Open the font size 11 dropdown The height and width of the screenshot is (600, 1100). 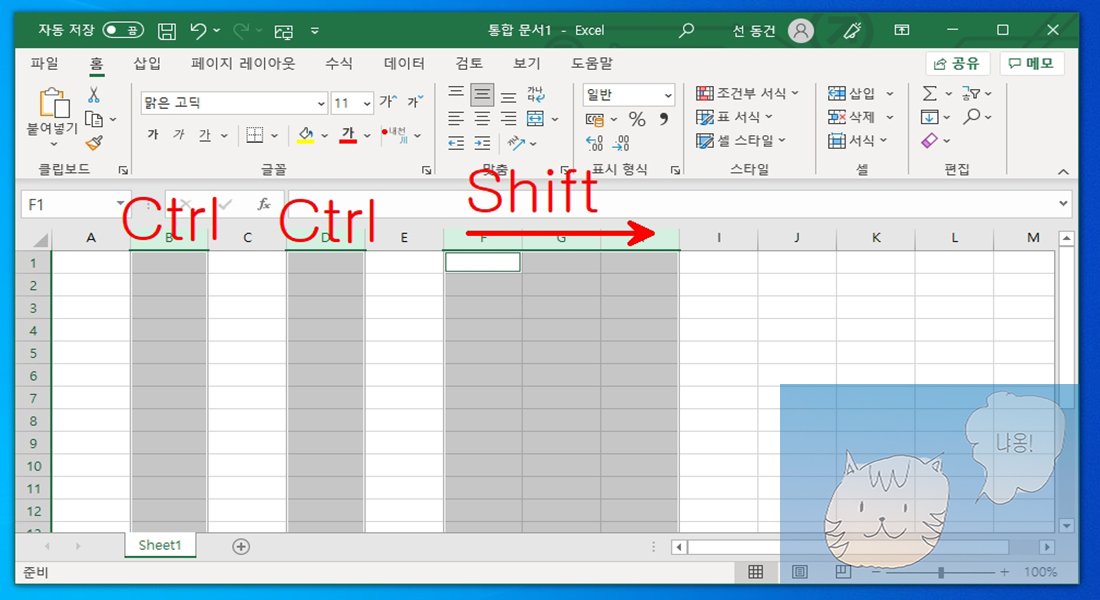(366, 103)
